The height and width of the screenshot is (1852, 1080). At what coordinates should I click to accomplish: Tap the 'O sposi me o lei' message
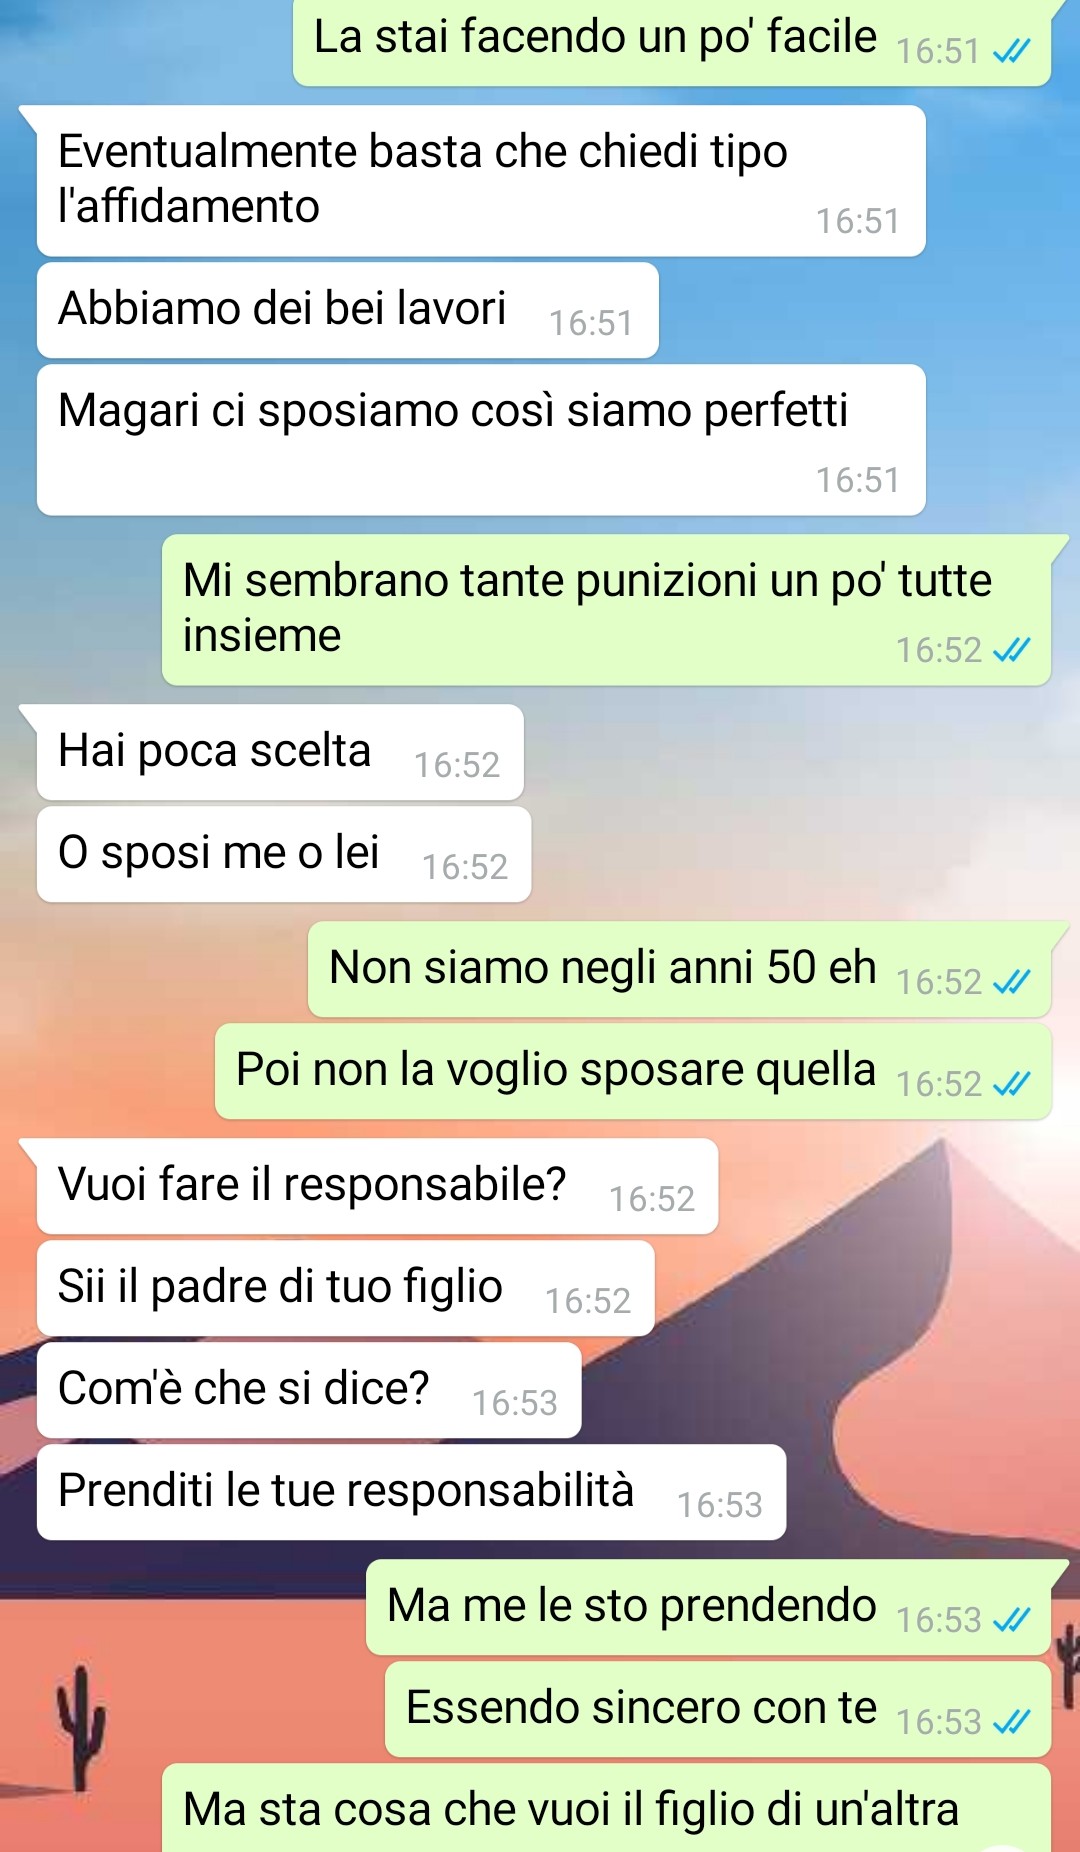pyautogui.click(x=284, y=854)
